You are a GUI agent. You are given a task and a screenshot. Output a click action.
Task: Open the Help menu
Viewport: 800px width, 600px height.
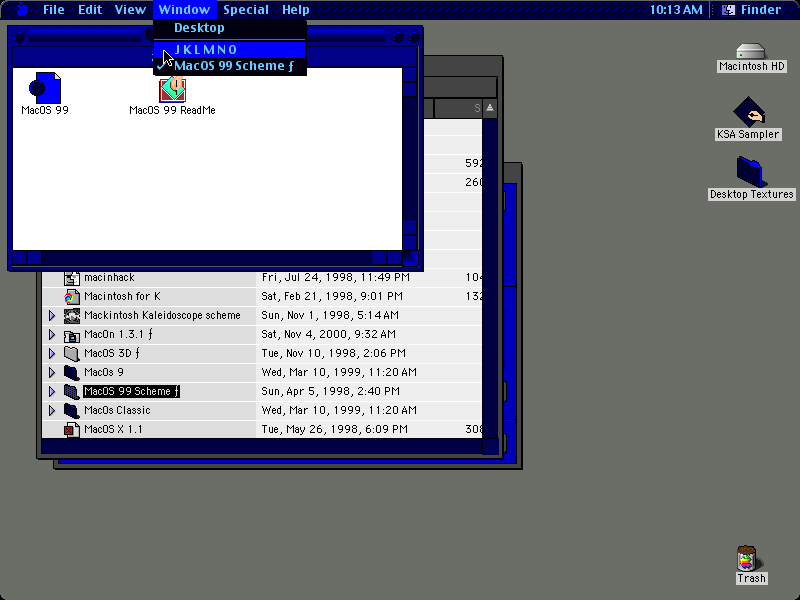point(296,10)
